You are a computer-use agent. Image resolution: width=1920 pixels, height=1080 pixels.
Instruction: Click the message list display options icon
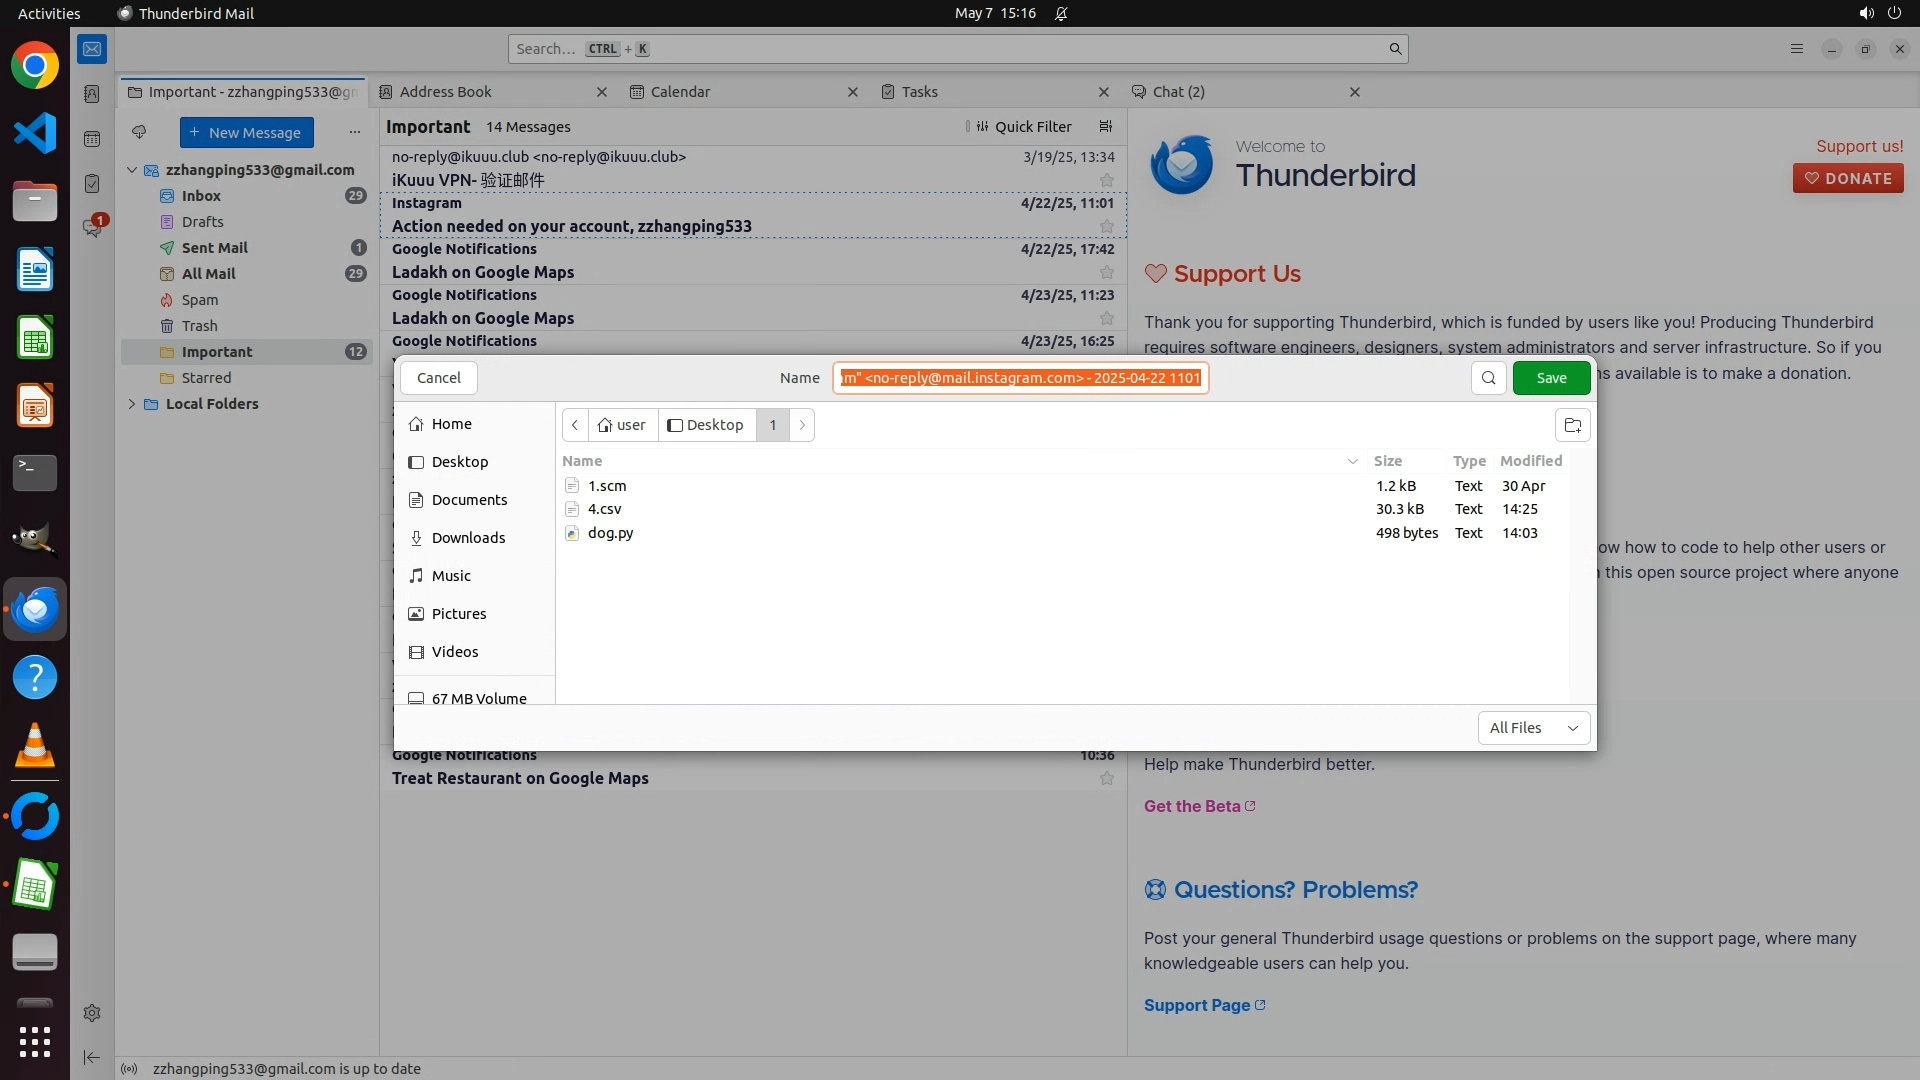tap(1105, 127)
